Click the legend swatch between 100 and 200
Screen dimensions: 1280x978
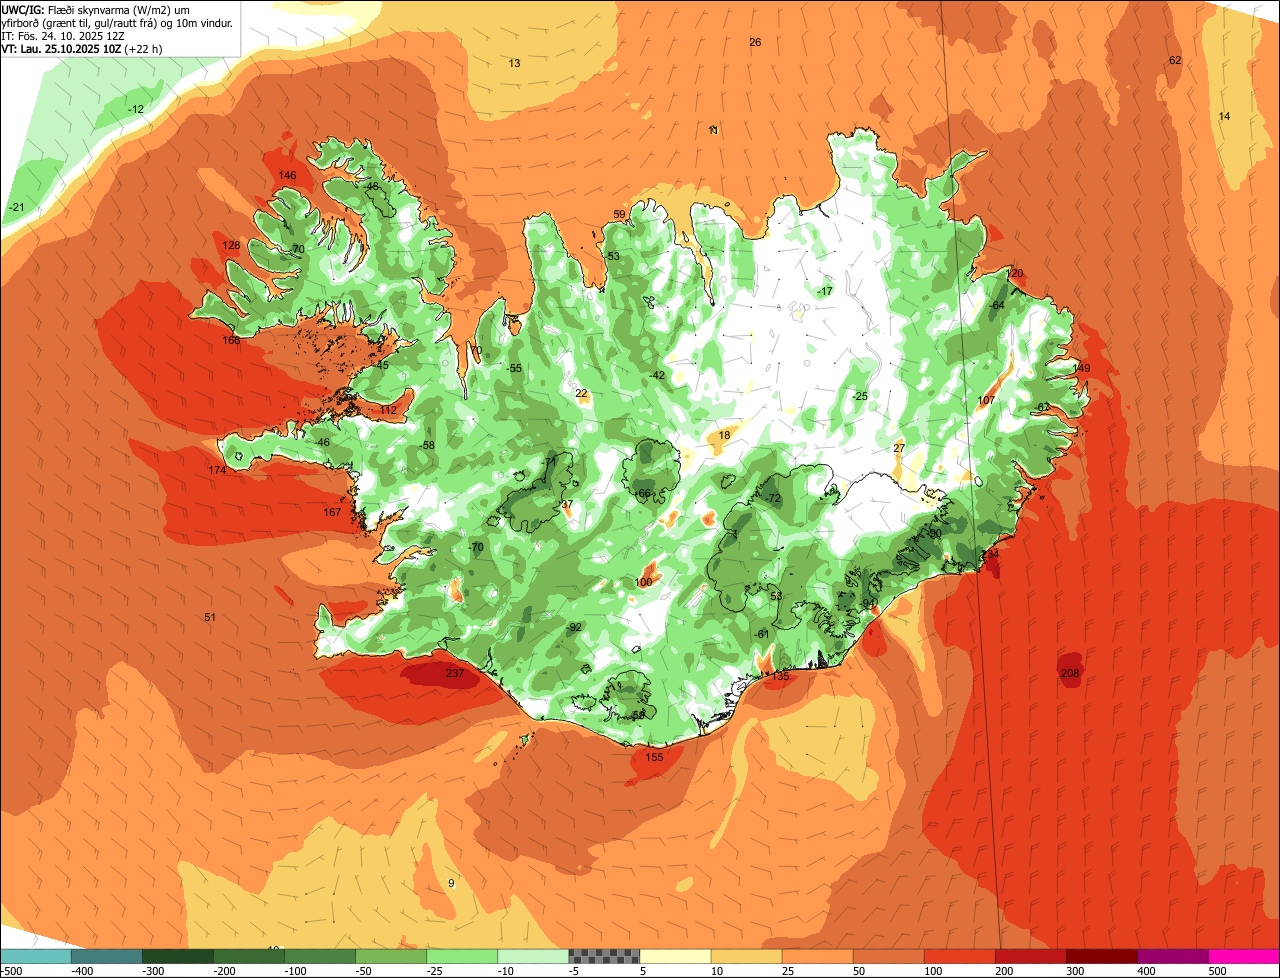(x=959, y=956)
